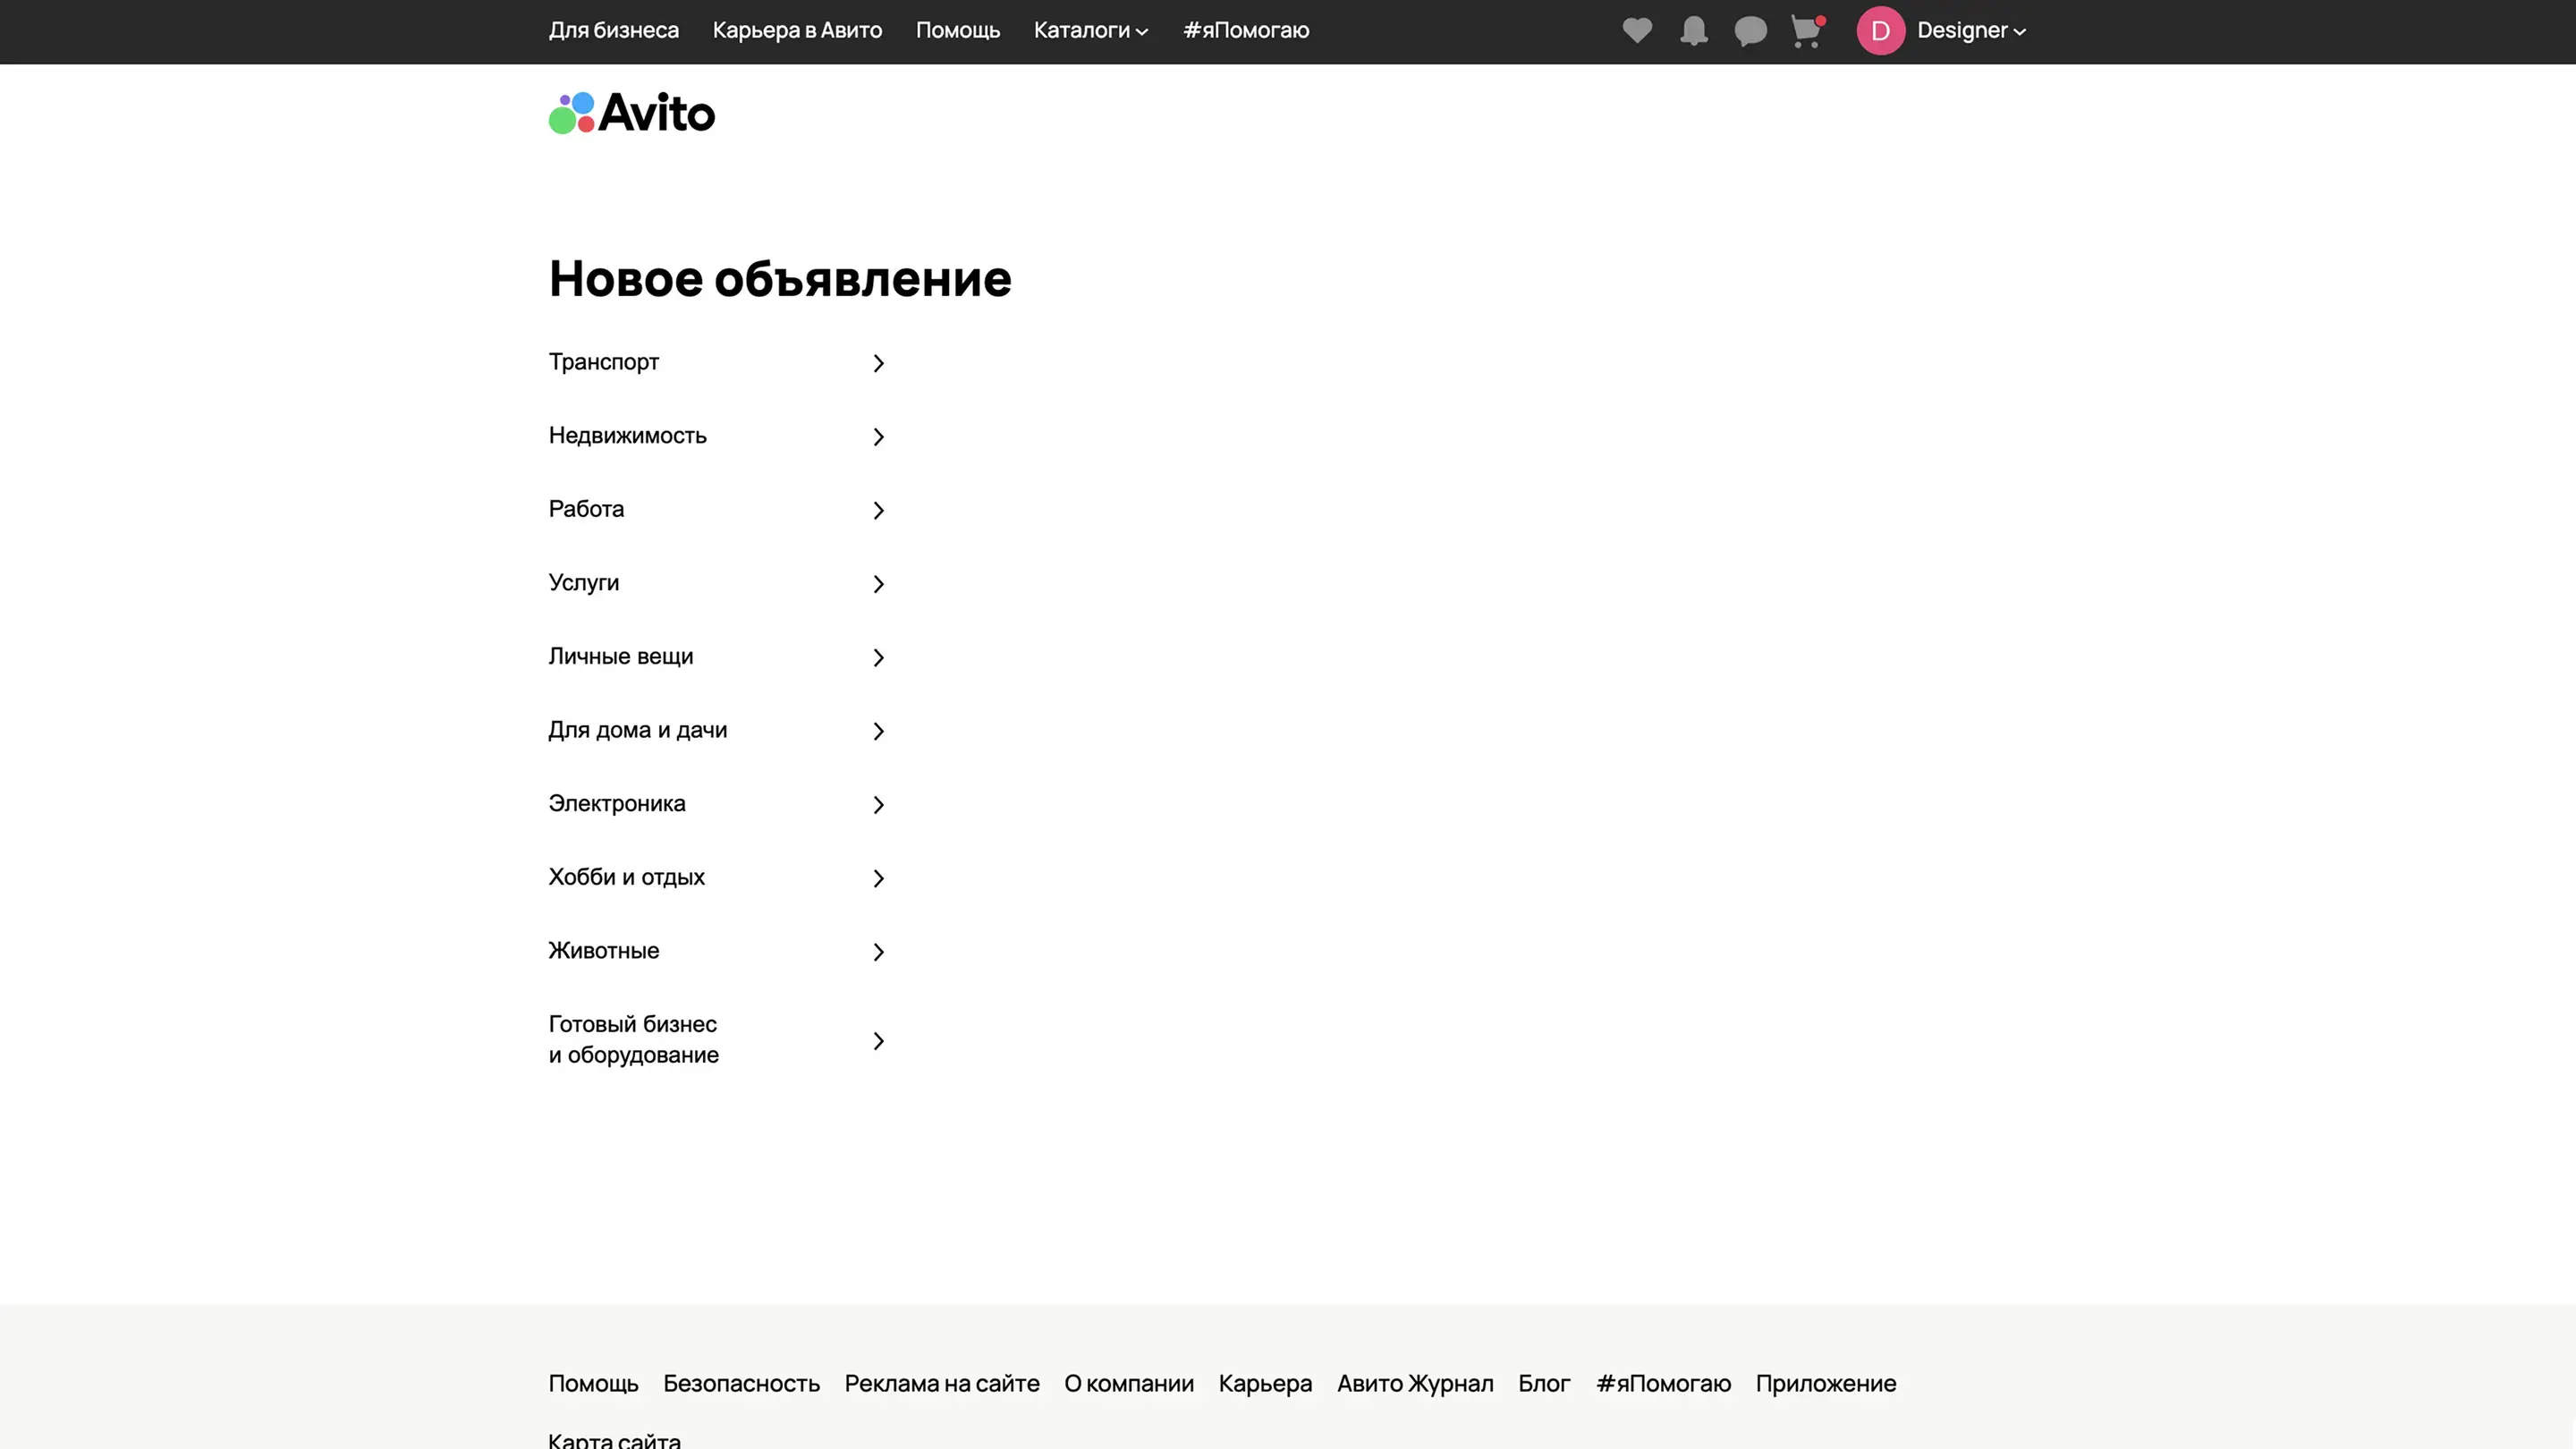Open favorites via the heart icon
Screen dimensions: 2576x1449
[x=1637, y=31]
